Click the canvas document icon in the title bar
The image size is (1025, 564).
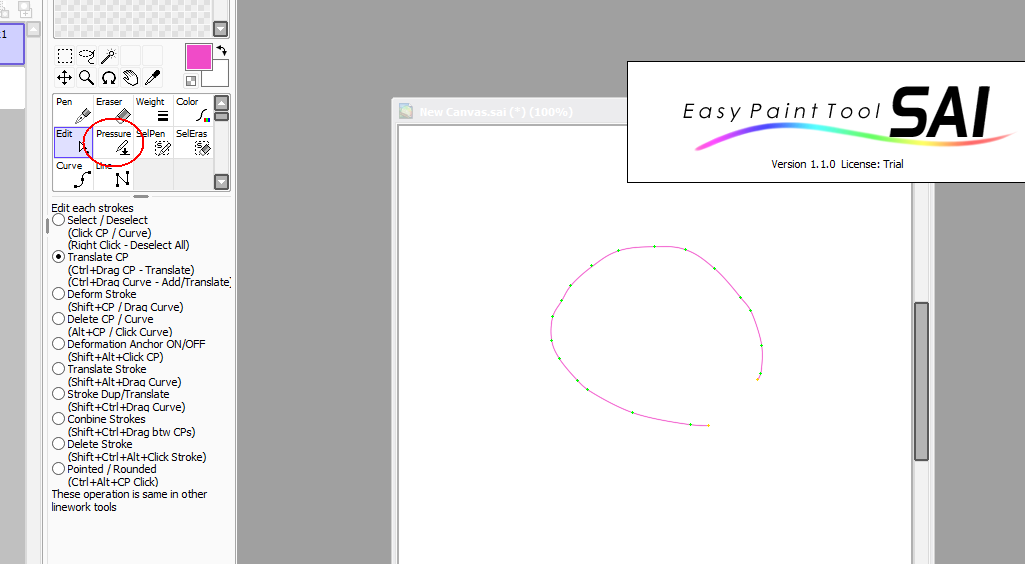[x=406, y=112]
